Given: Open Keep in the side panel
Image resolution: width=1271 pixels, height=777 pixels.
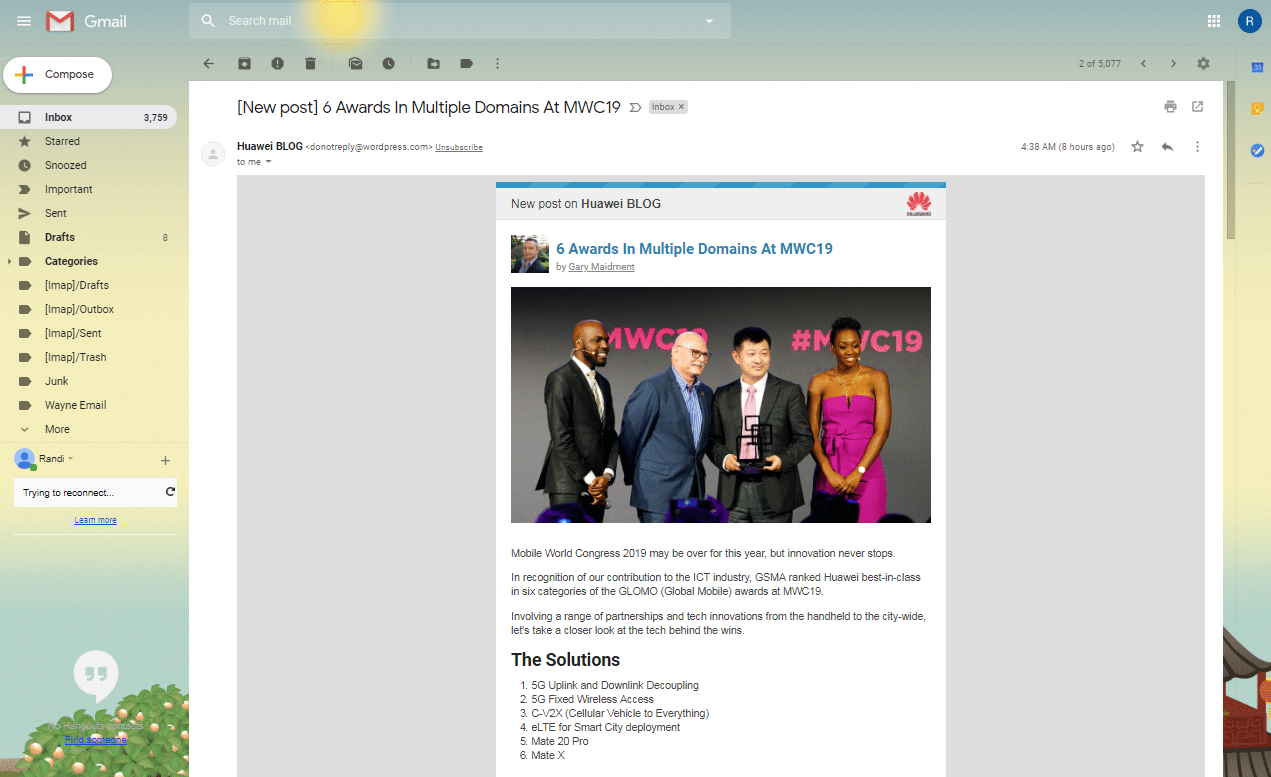Looking at the screenshot, I should point(1257,108).
